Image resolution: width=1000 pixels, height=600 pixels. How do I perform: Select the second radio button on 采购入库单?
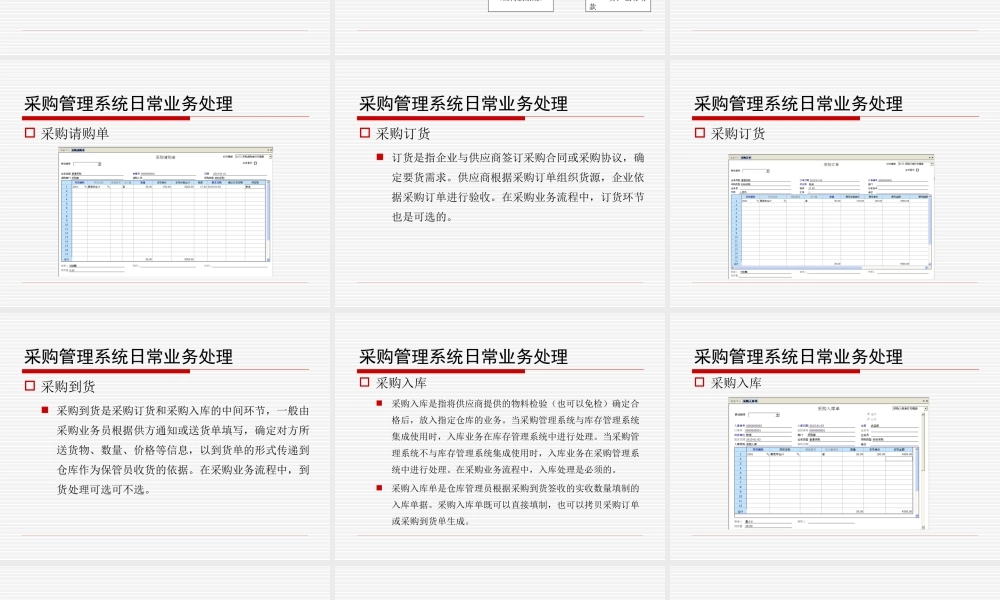point(867,419)
